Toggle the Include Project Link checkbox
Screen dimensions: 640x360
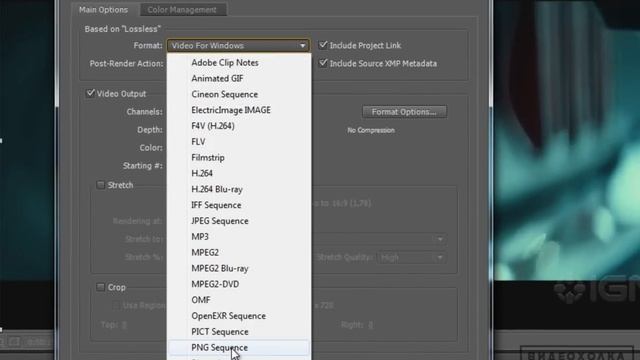(x=323, y=45)
